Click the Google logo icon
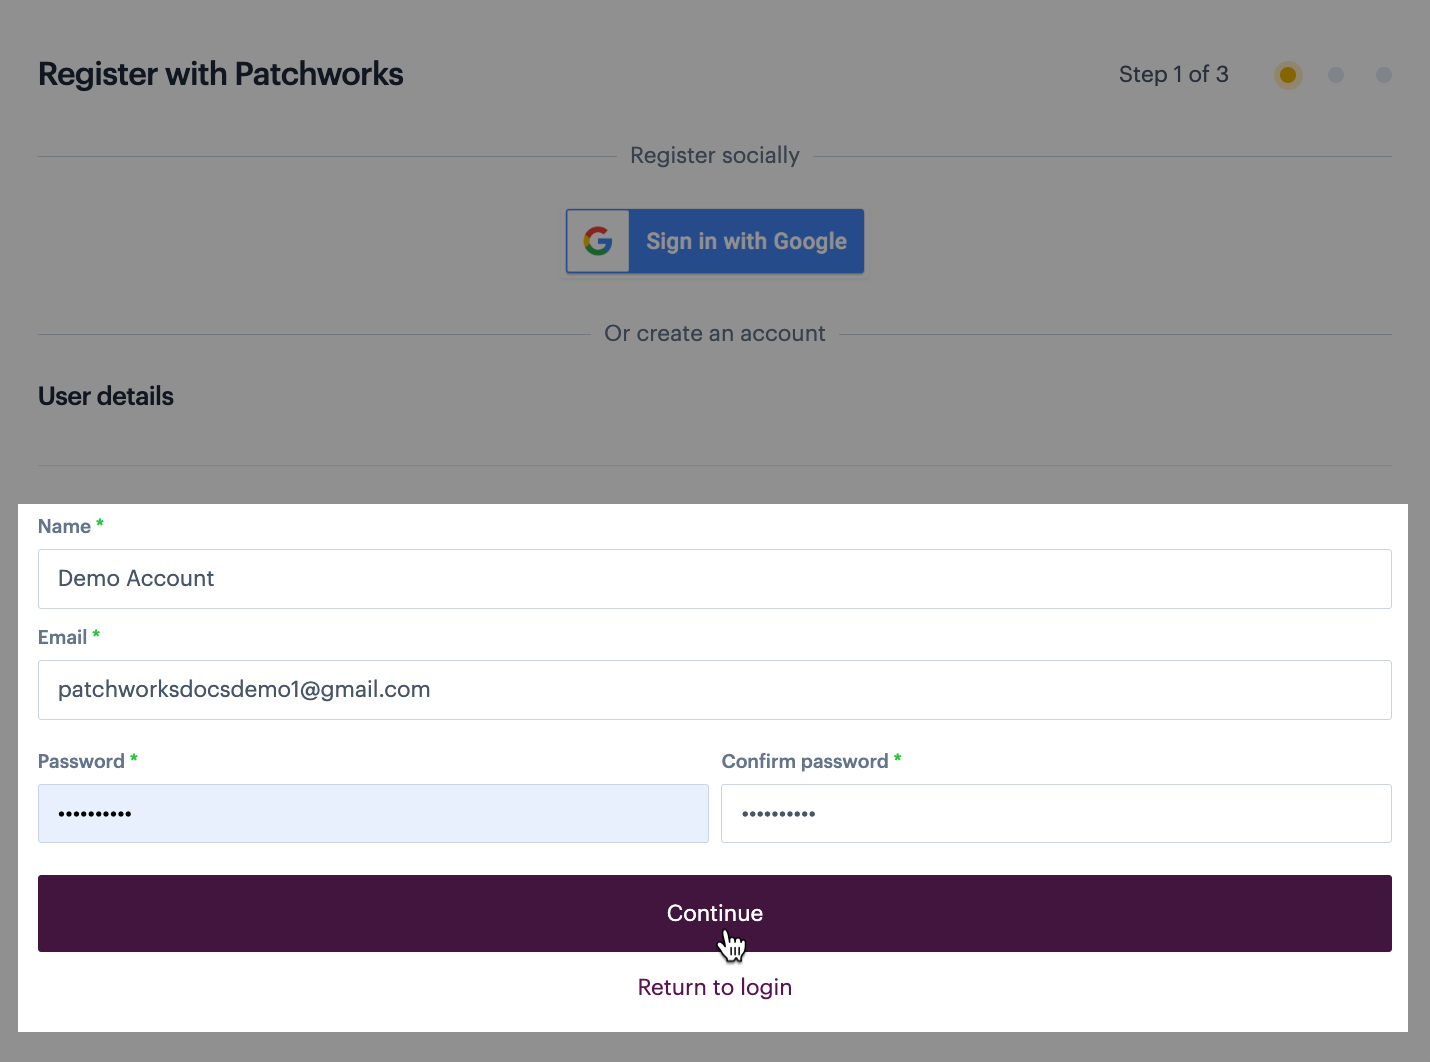1430x1062 pixels. pyautogui.click(x=598, y=241)
